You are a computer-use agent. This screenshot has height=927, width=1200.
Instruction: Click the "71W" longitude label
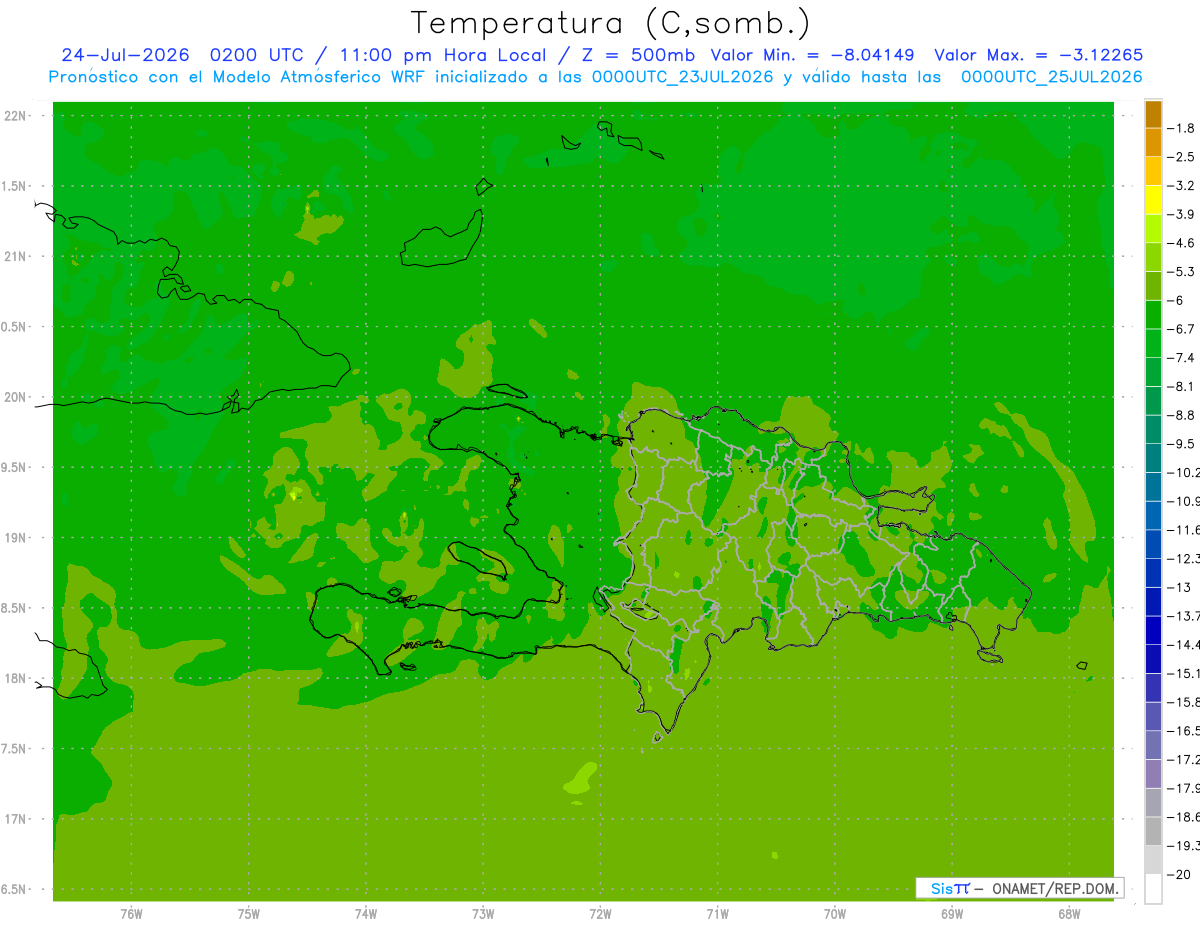tap(717, 913)
